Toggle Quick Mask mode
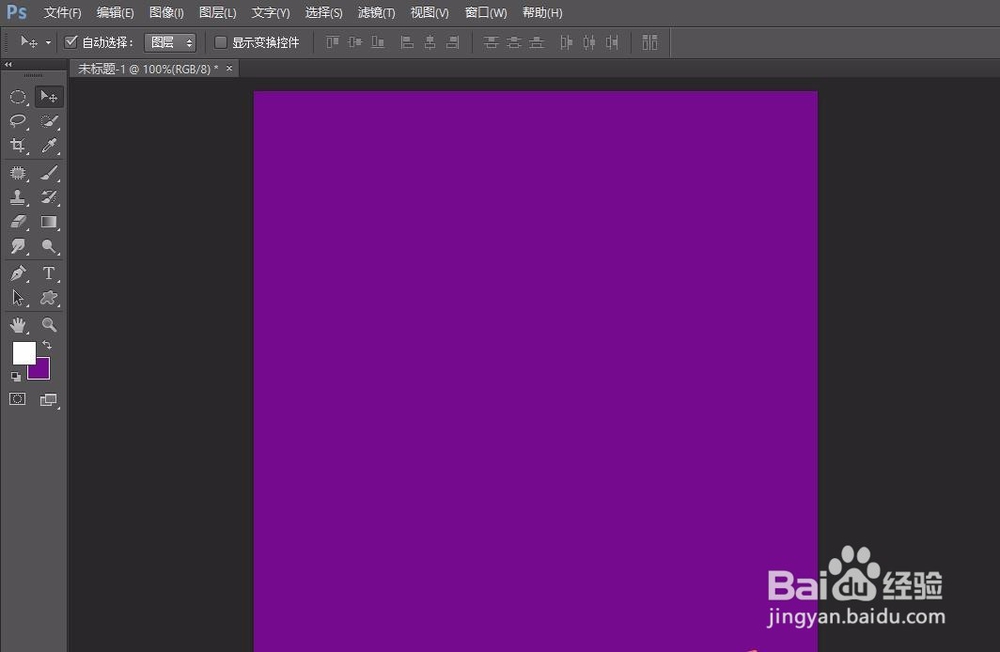The height and width of the screenshot is (652, 1000). point(18,399)
